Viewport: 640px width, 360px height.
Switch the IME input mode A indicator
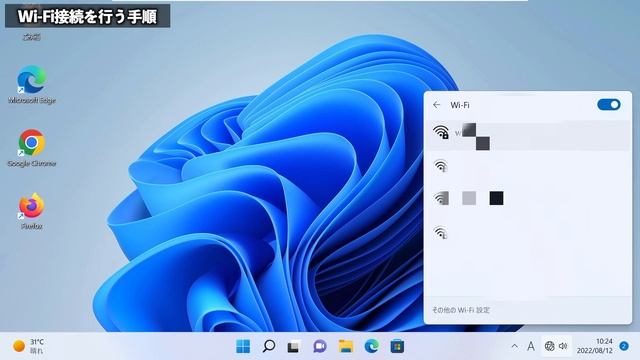click(531, 347)
